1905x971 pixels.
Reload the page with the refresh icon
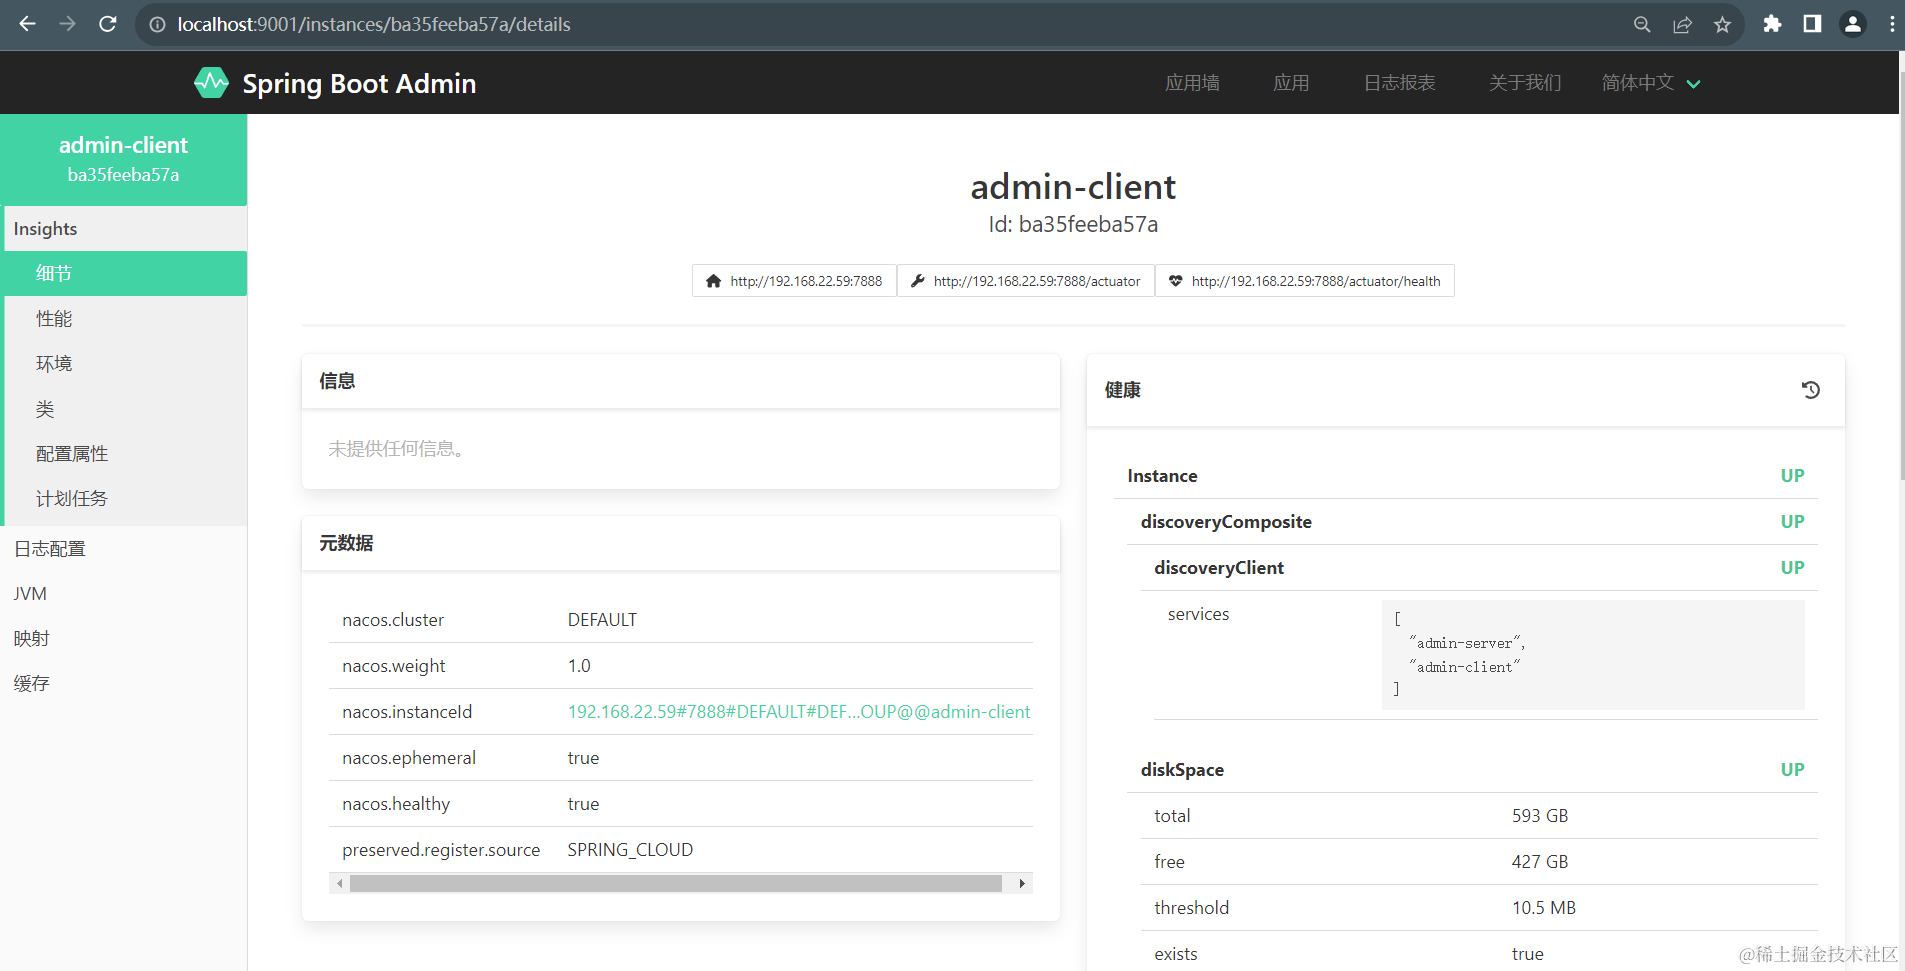tap(108, 24)
